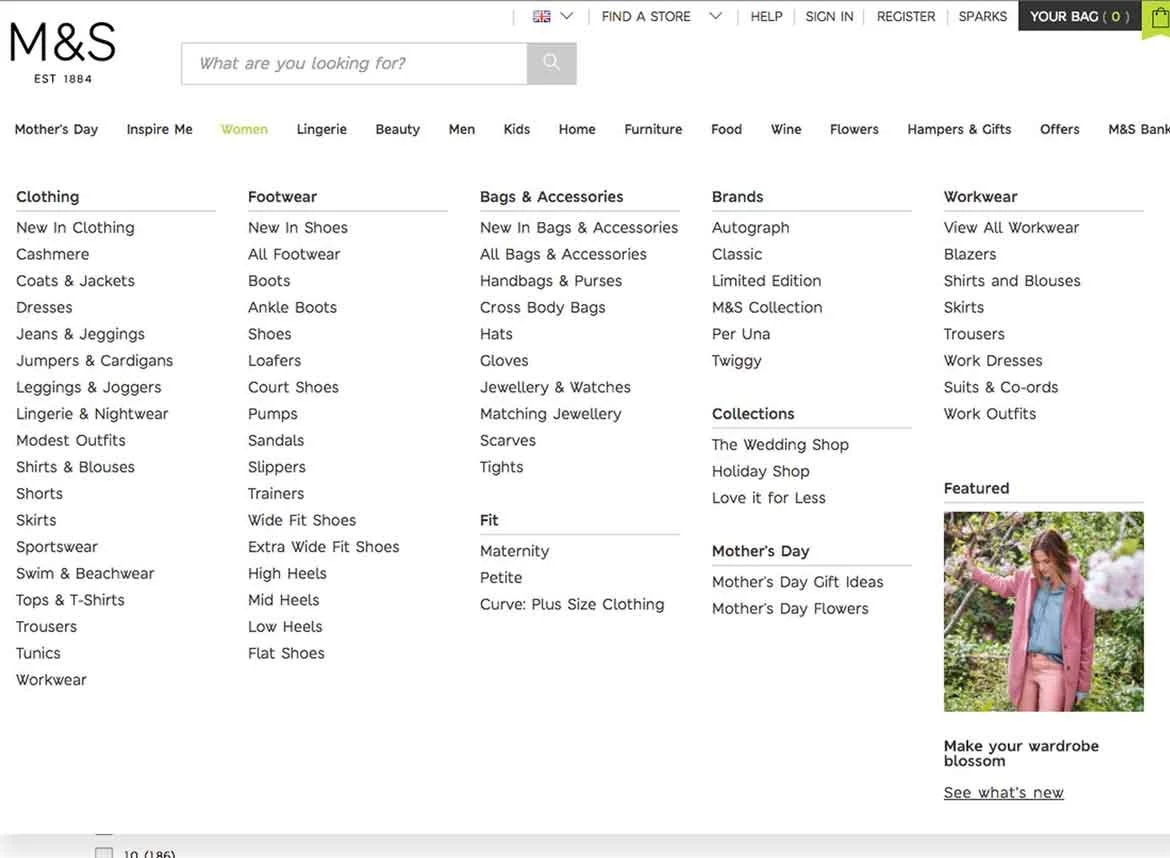Open the Home menu
This screenshot has width=1170, height=858.
(577, 129)
